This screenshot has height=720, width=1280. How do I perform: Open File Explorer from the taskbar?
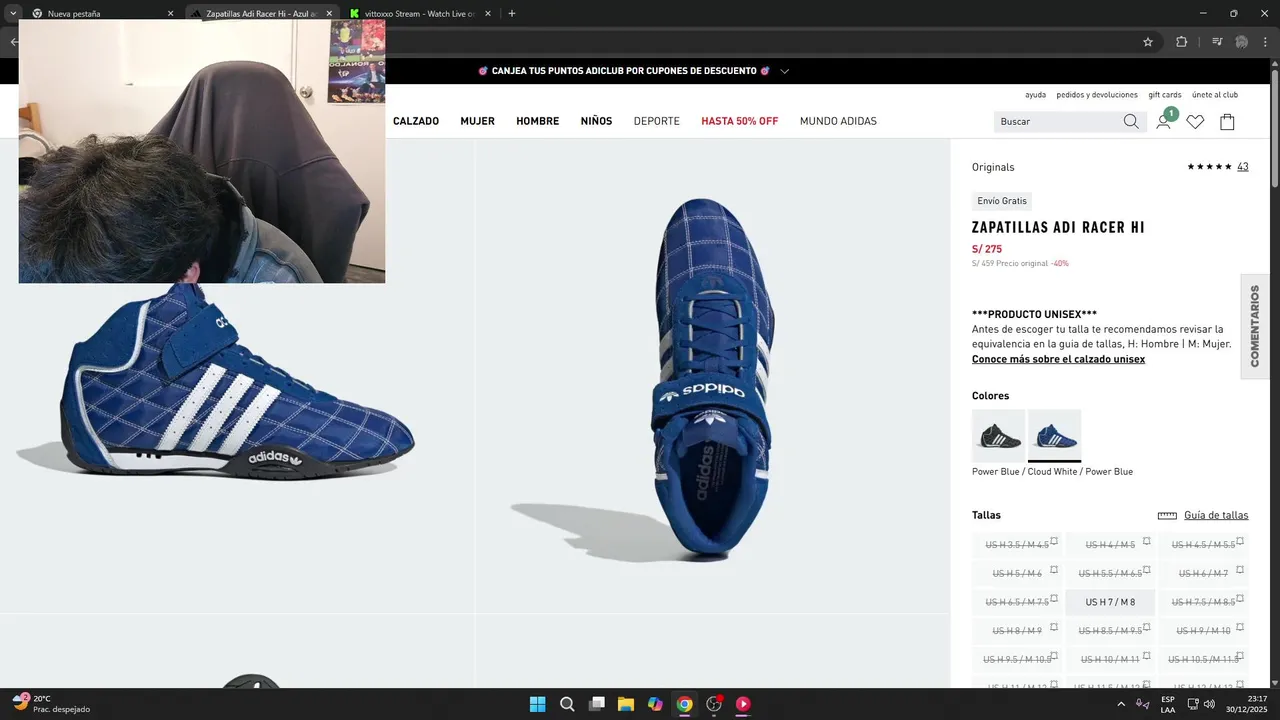tap(625, 704)
